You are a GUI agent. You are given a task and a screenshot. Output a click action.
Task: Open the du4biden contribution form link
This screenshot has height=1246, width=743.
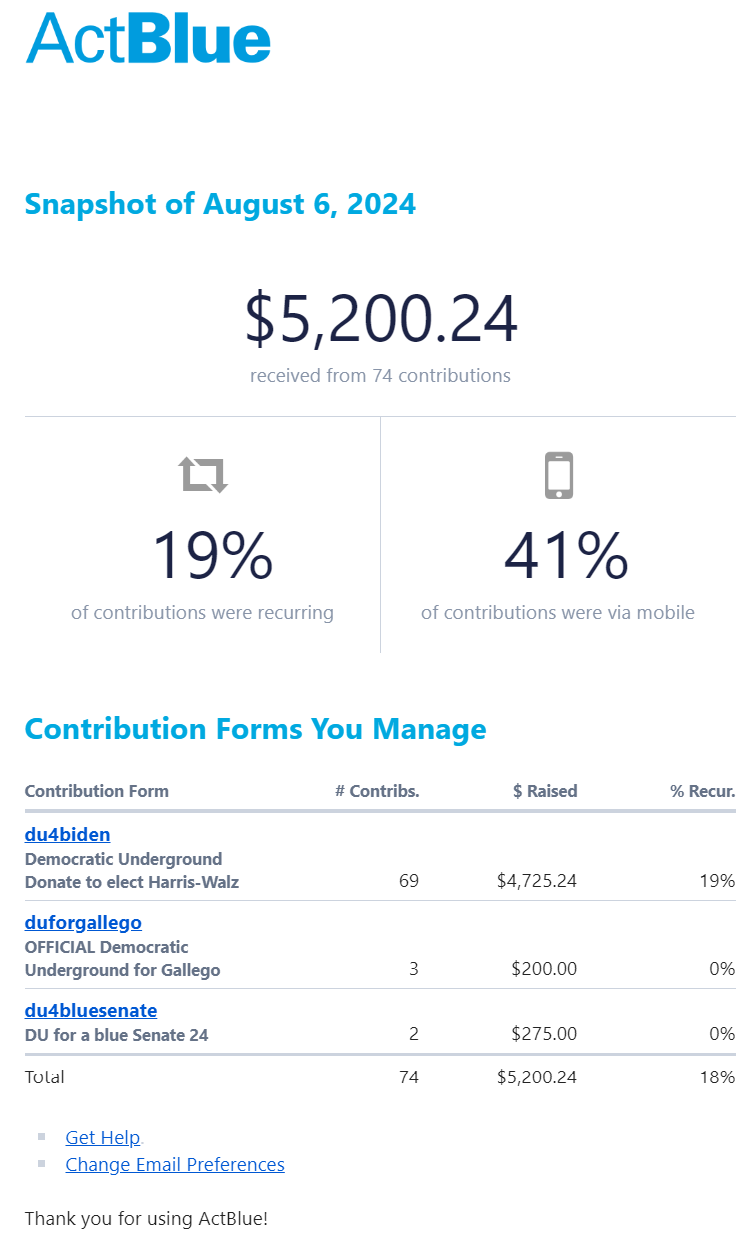point(67,834)
